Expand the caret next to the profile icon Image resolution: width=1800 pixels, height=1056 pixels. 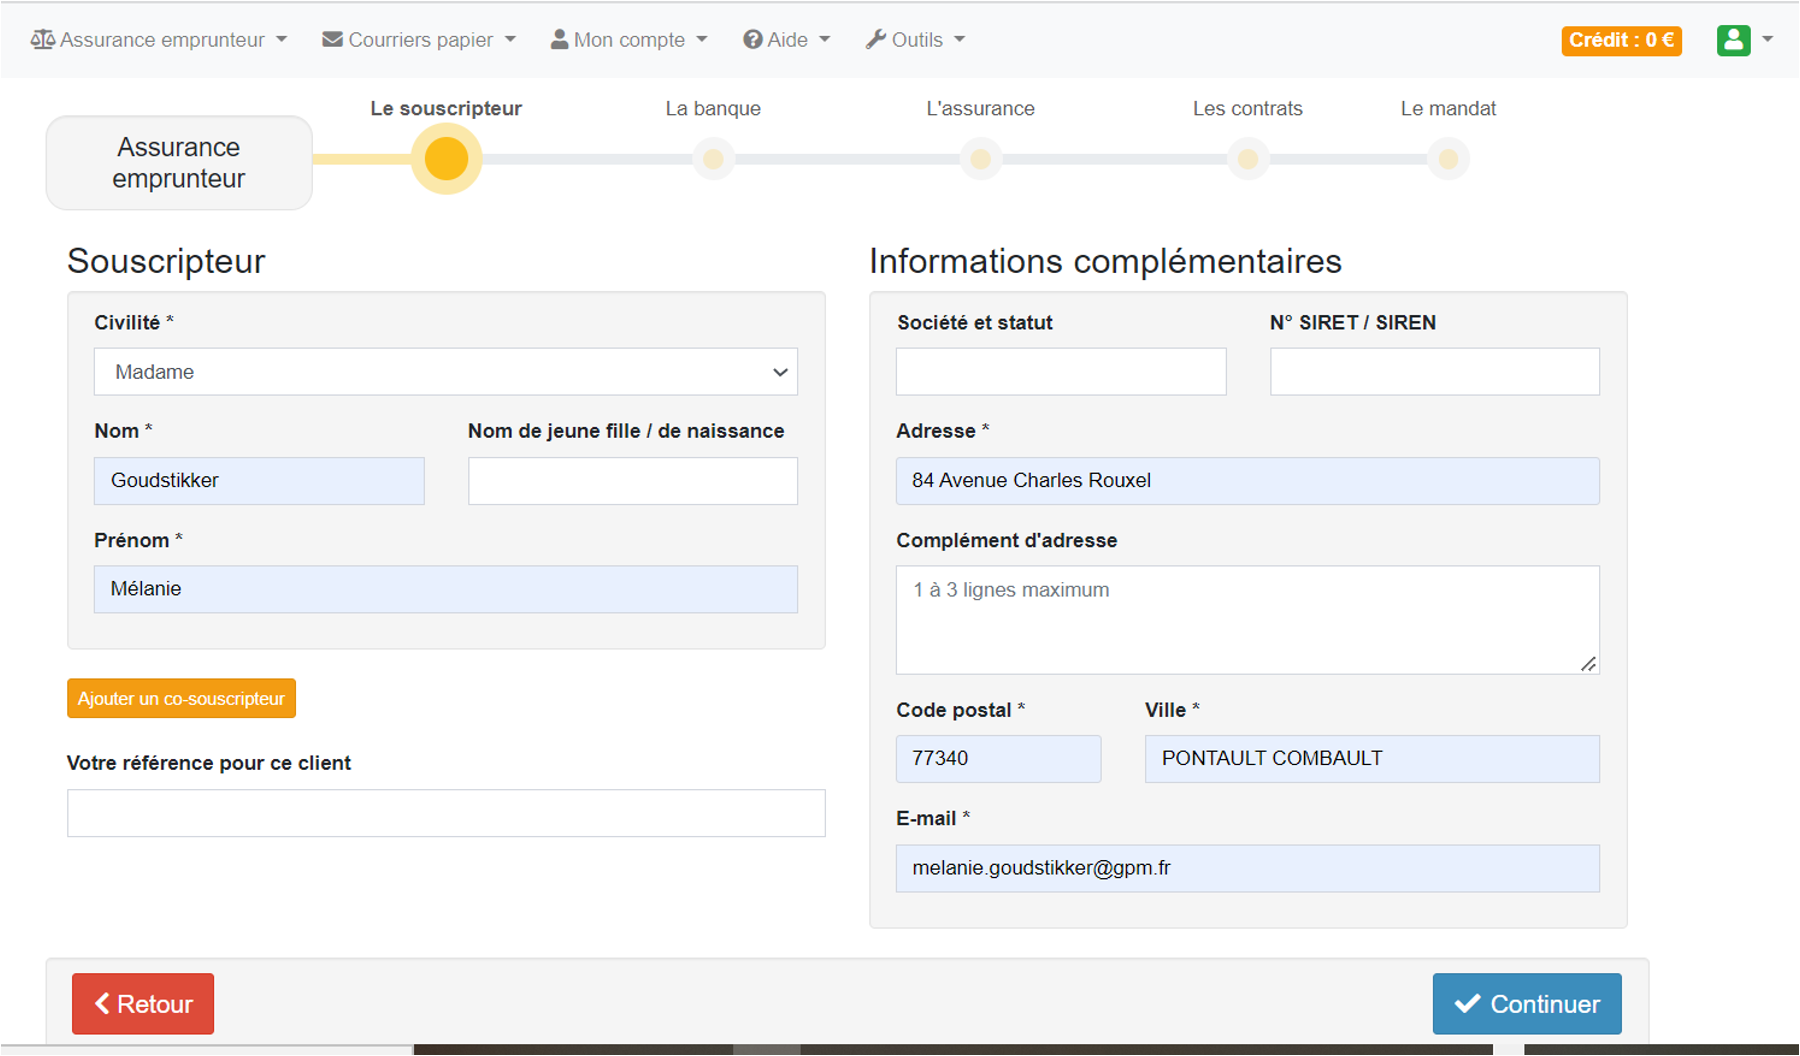pyautogui.click(x=1768, y=40)
